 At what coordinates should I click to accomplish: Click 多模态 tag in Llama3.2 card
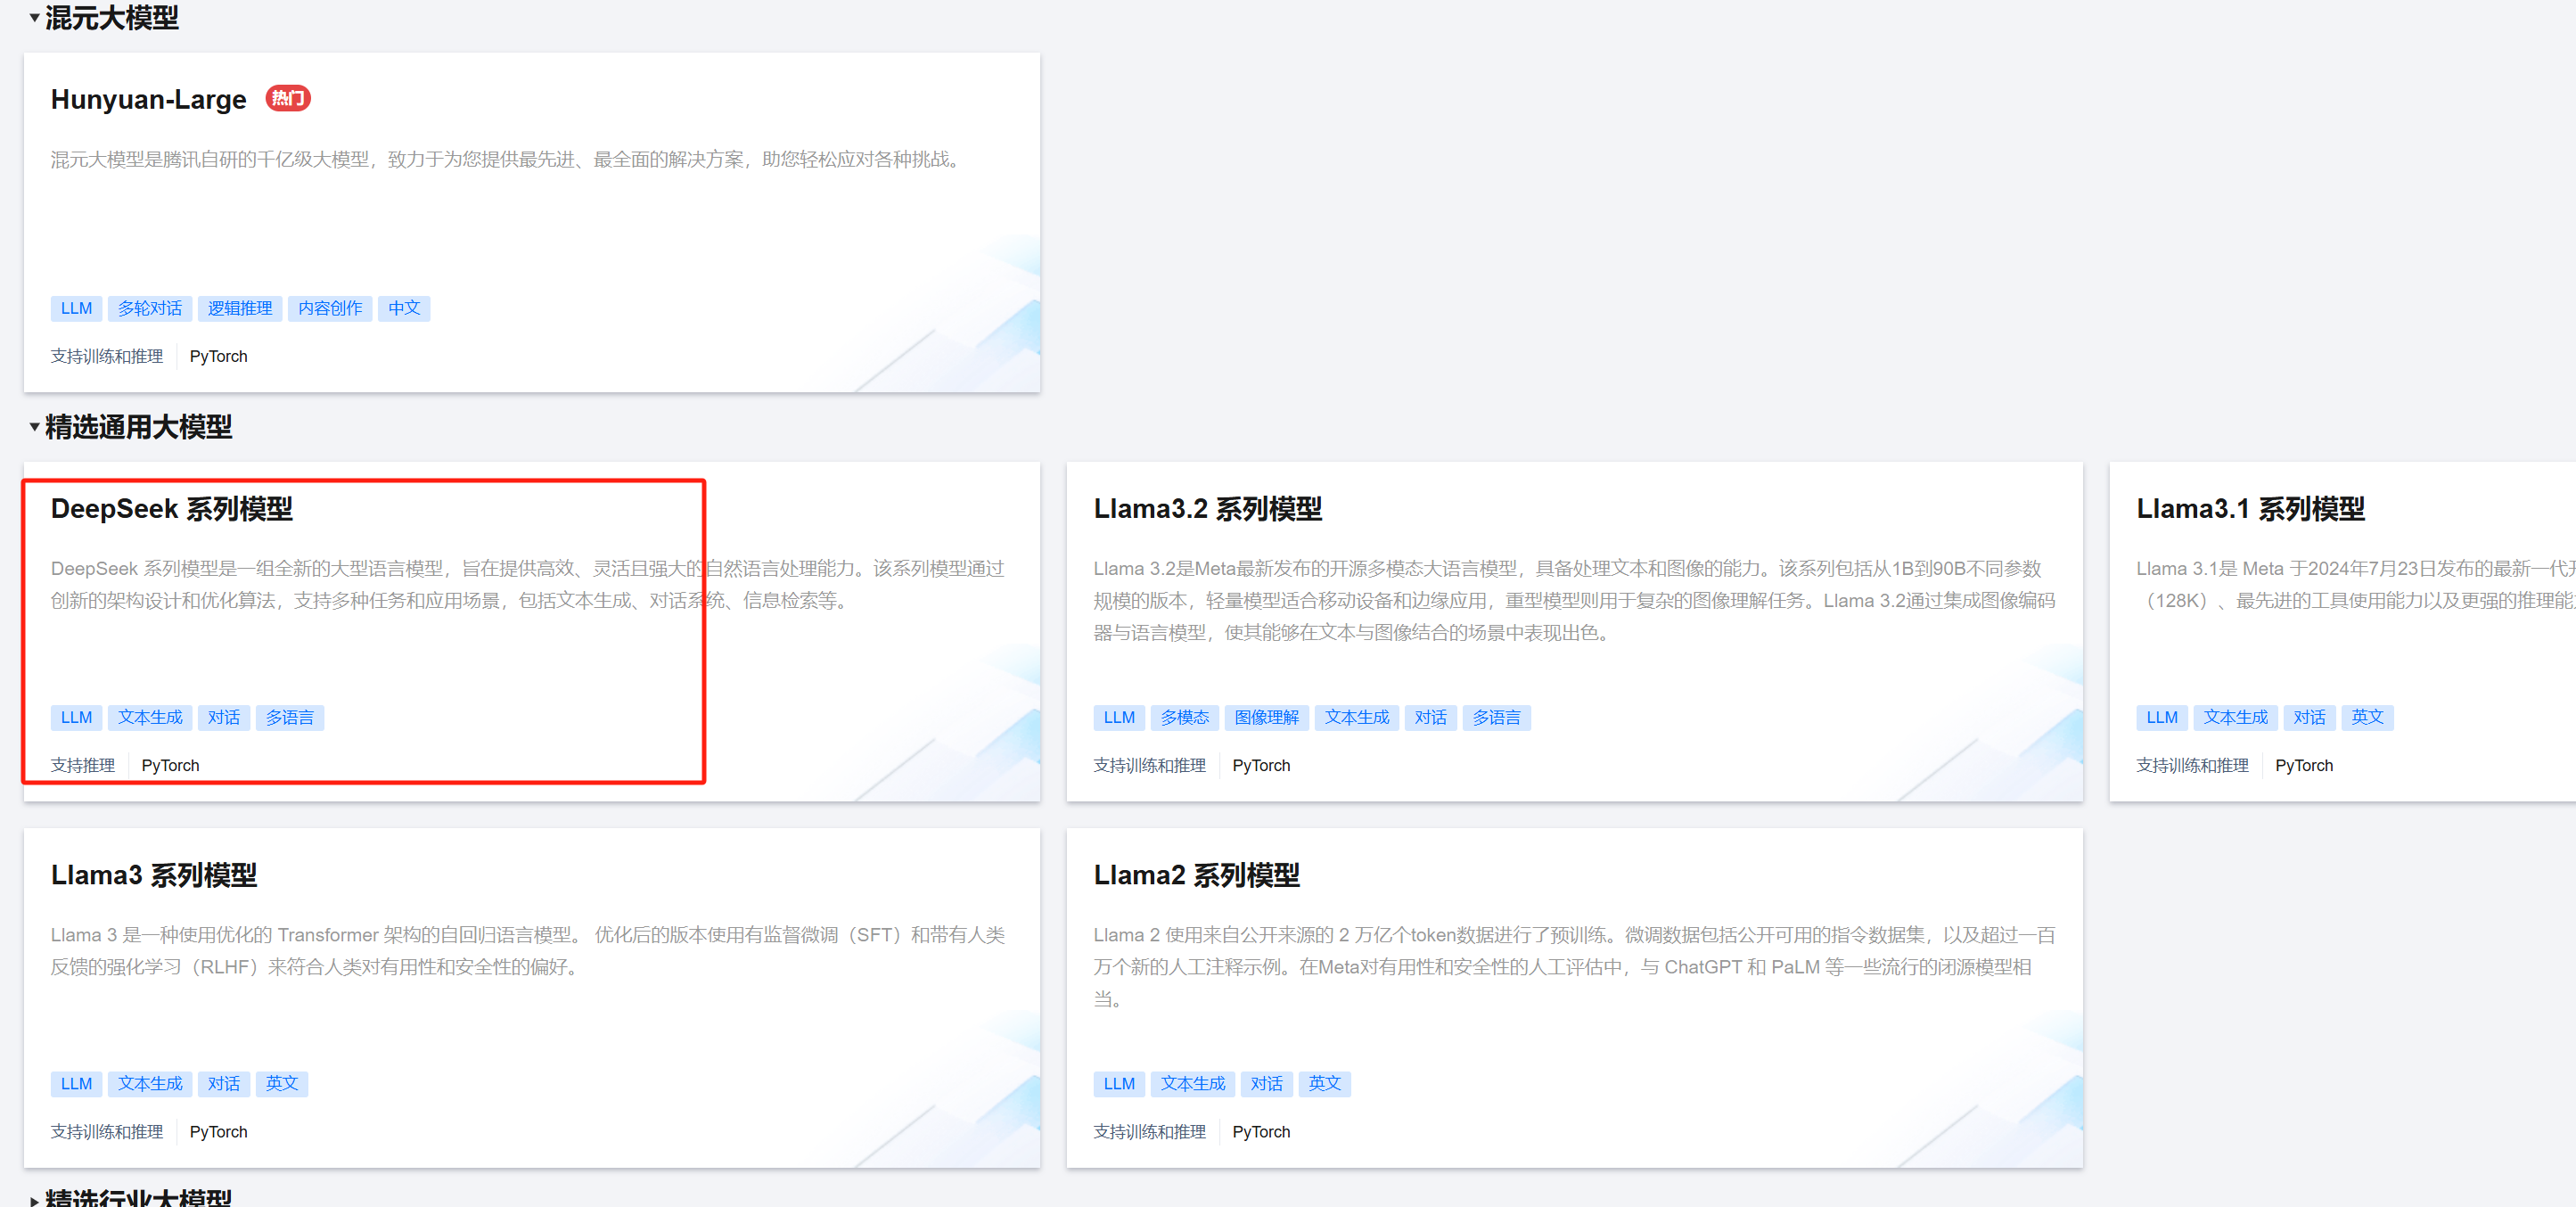[1184, 717]
